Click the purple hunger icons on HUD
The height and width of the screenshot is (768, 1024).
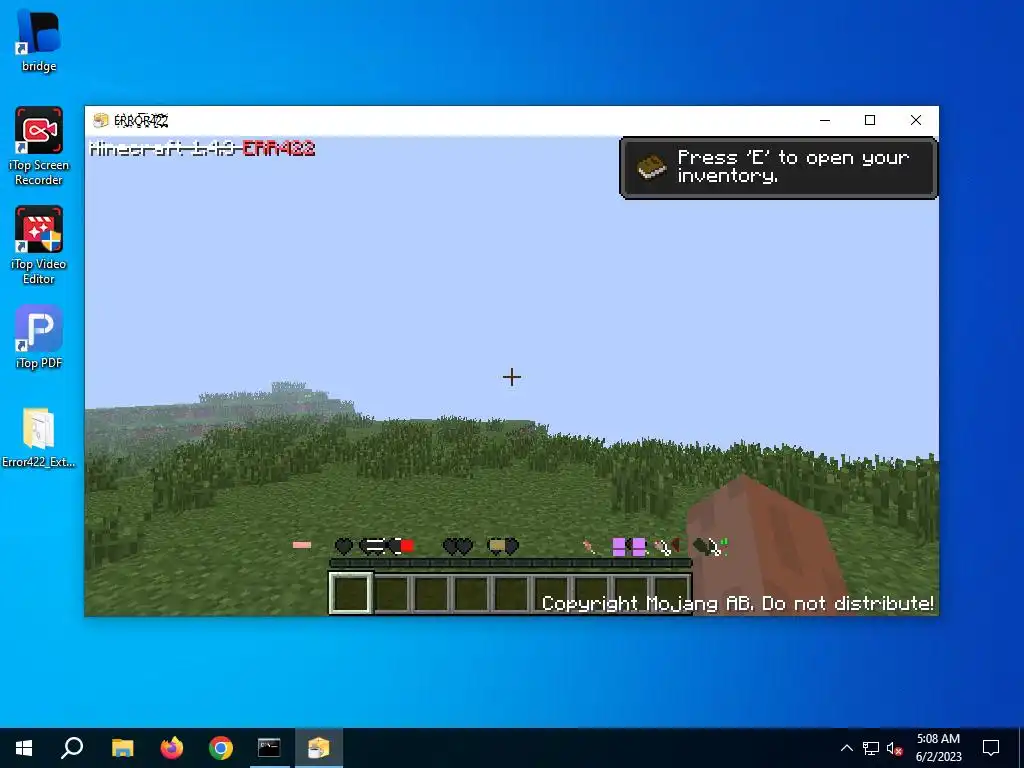click(x=629, y=547)
